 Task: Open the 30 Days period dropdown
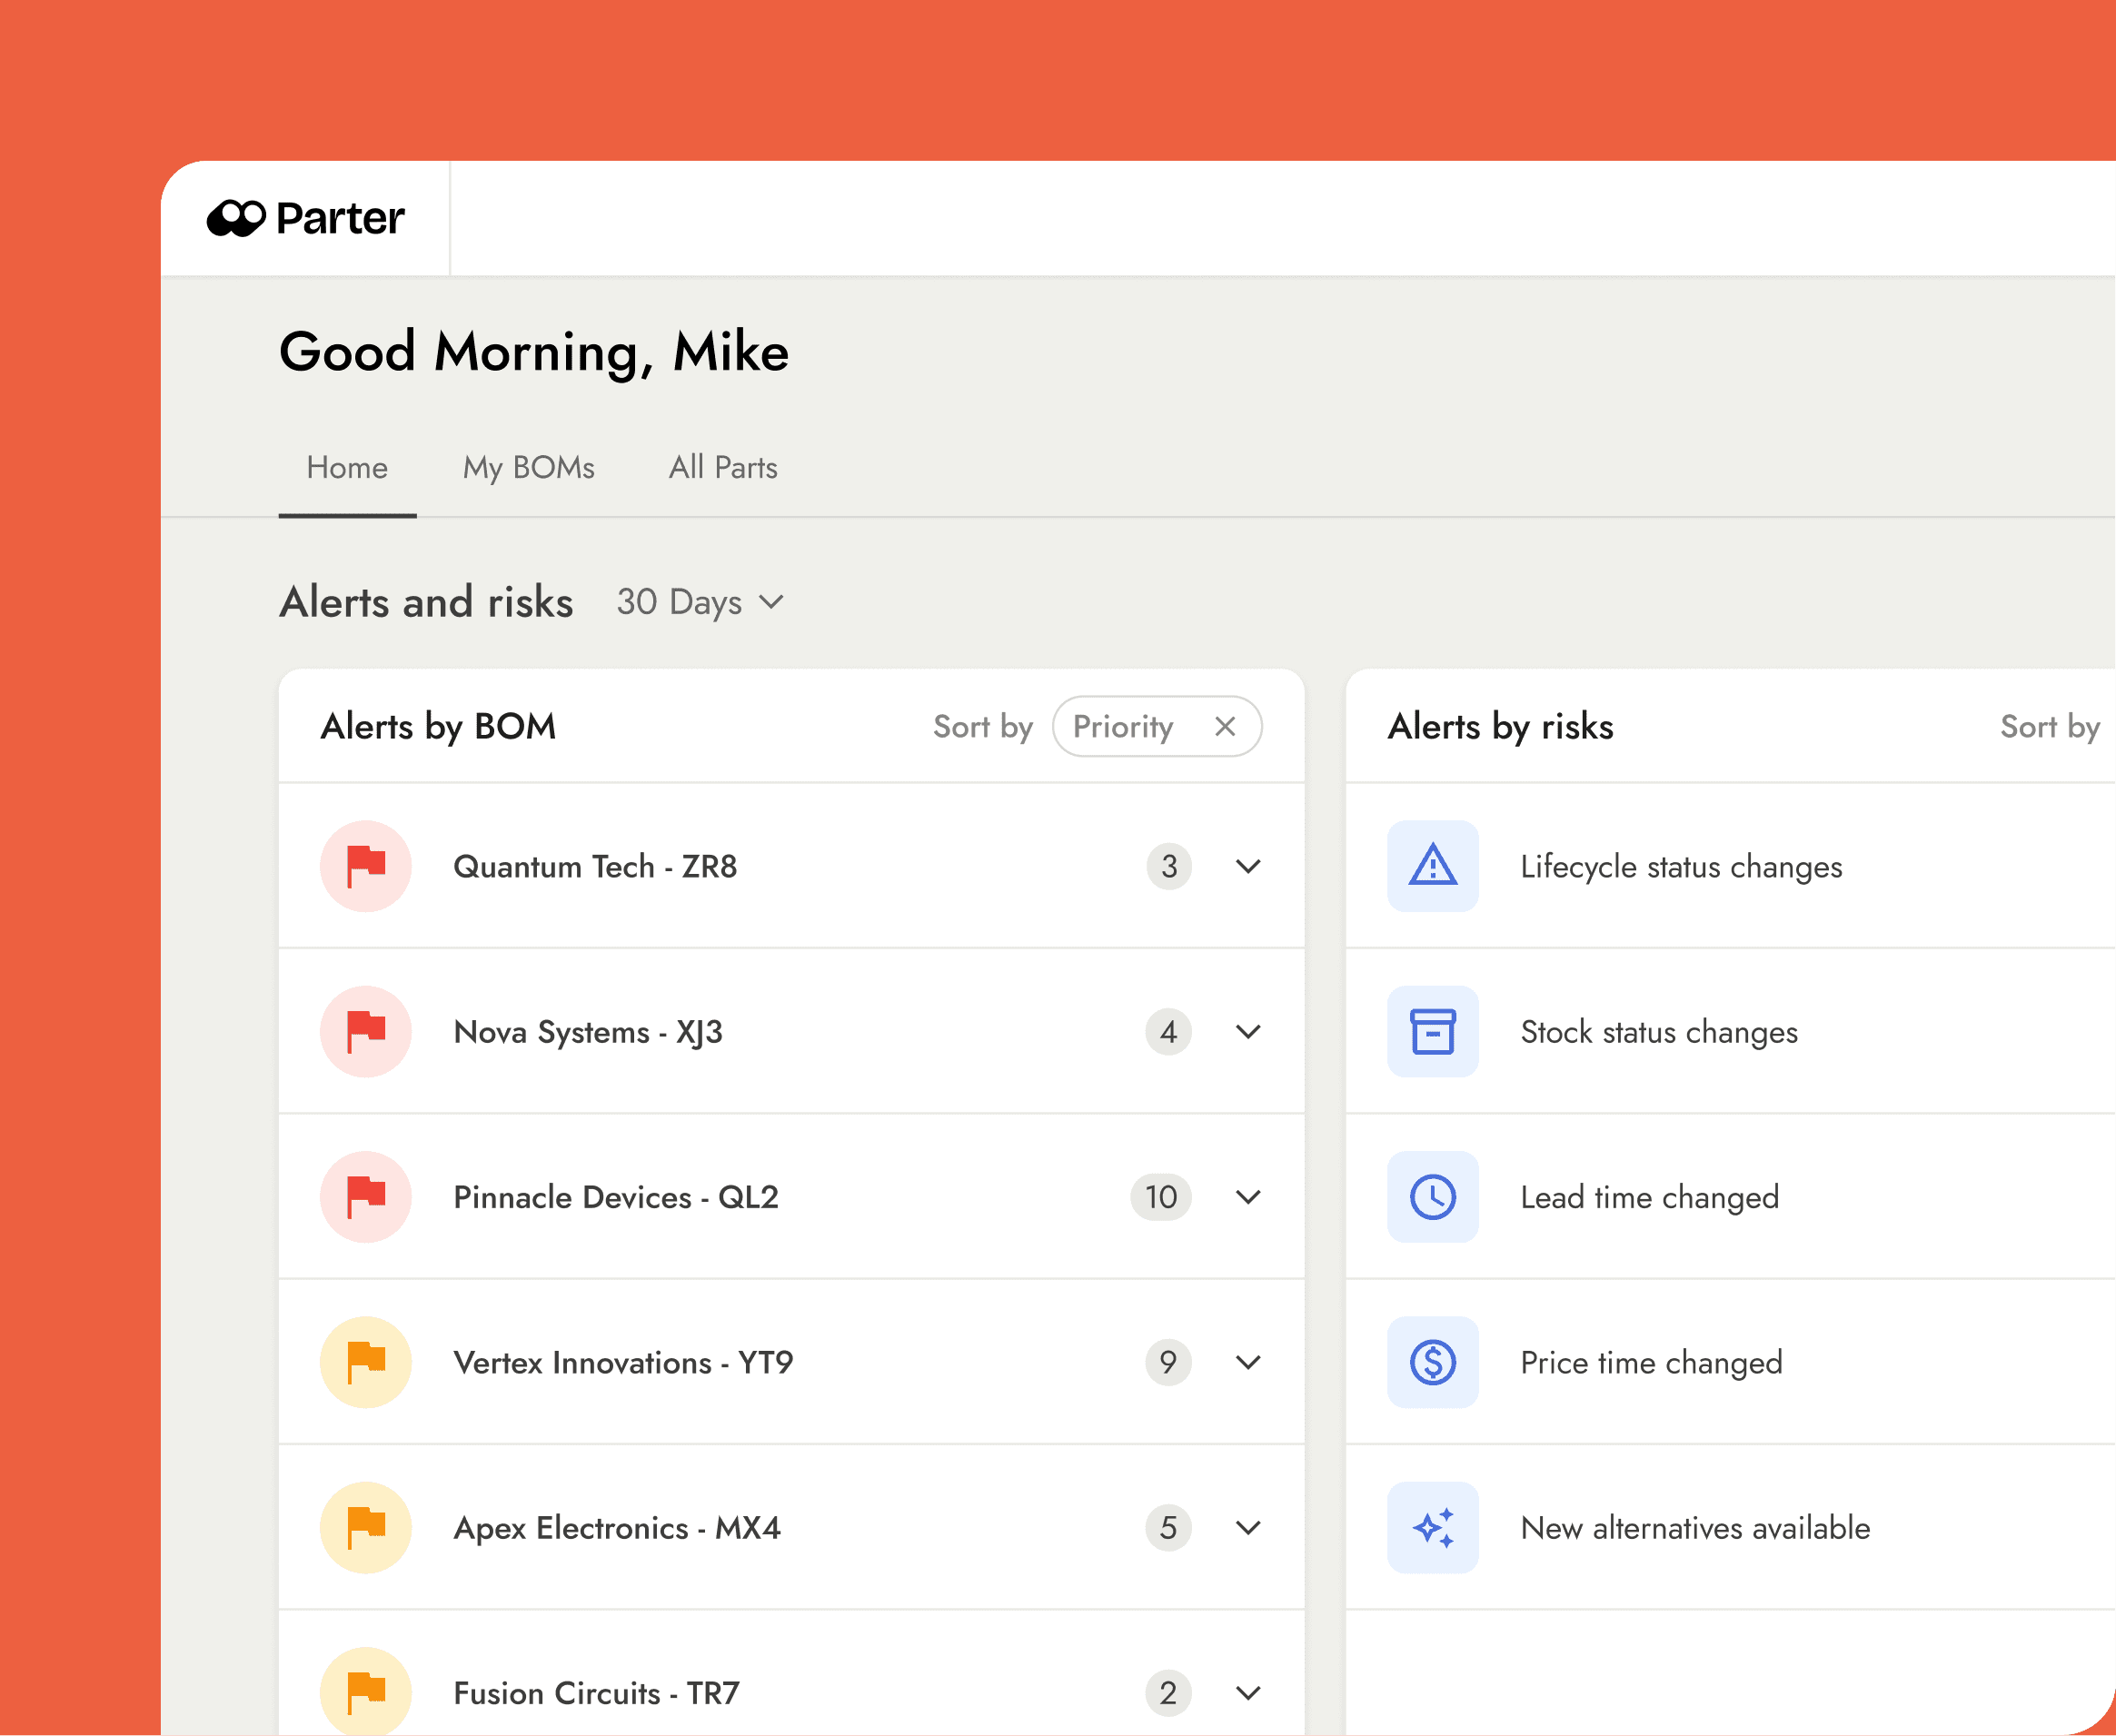coord(700,602)
